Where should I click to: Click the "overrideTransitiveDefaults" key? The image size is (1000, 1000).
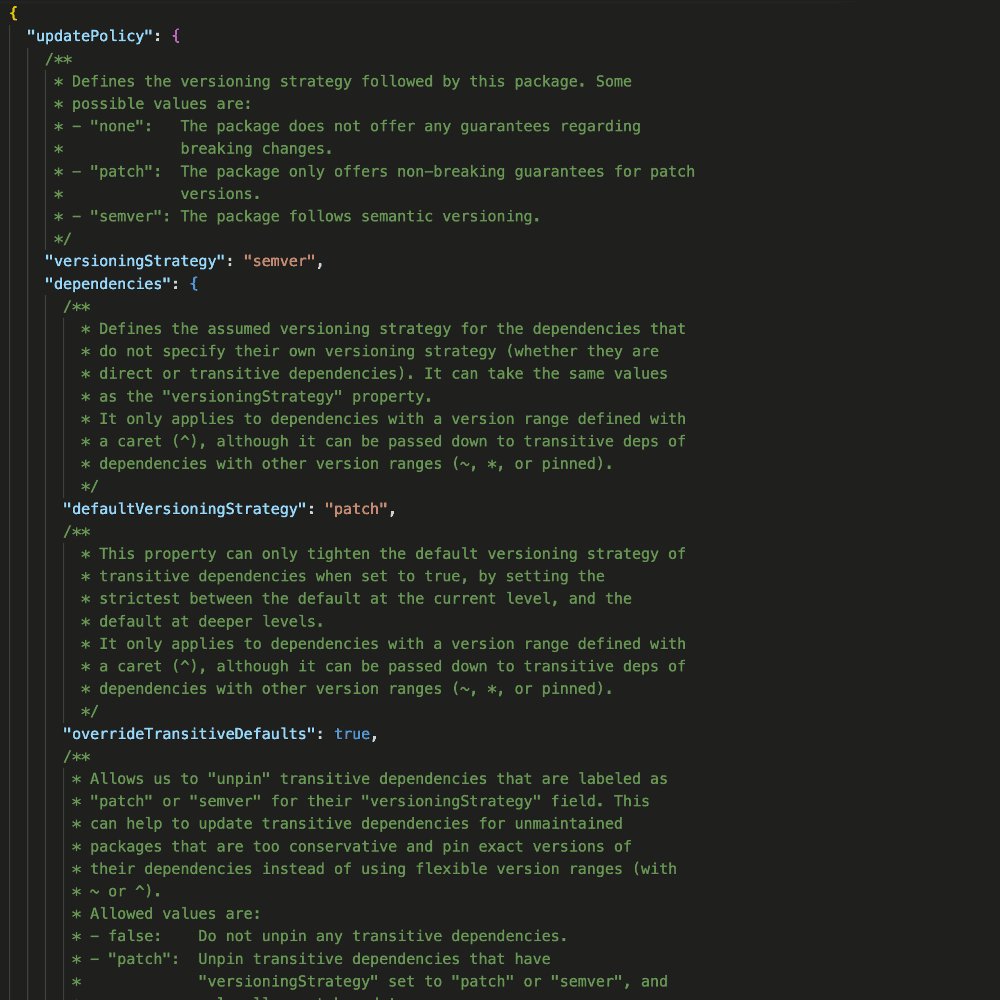pyautogui.click(x=189, y=733)
